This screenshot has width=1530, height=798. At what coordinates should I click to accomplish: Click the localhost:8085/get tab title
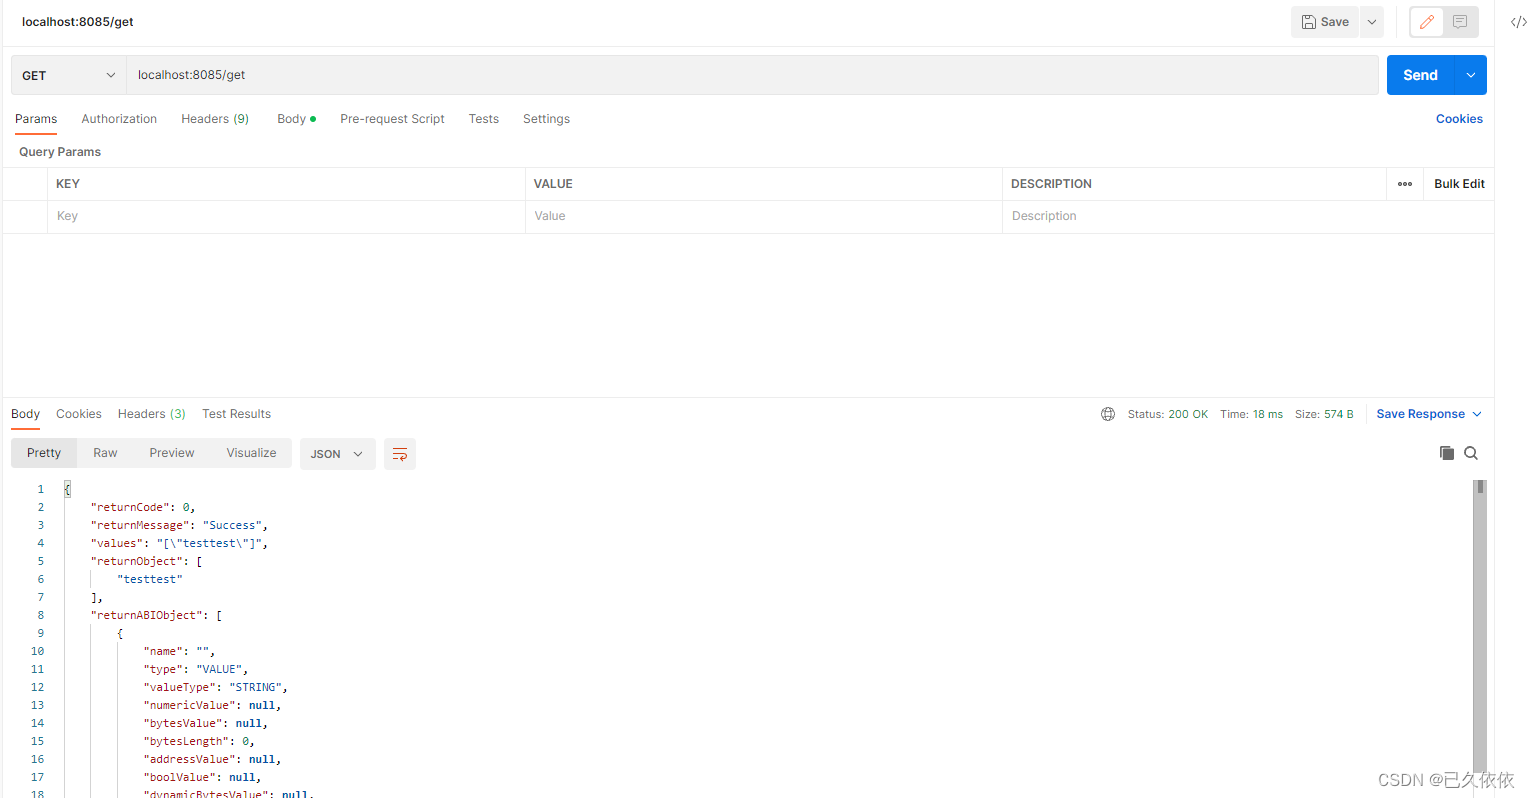tap(78, 22)
